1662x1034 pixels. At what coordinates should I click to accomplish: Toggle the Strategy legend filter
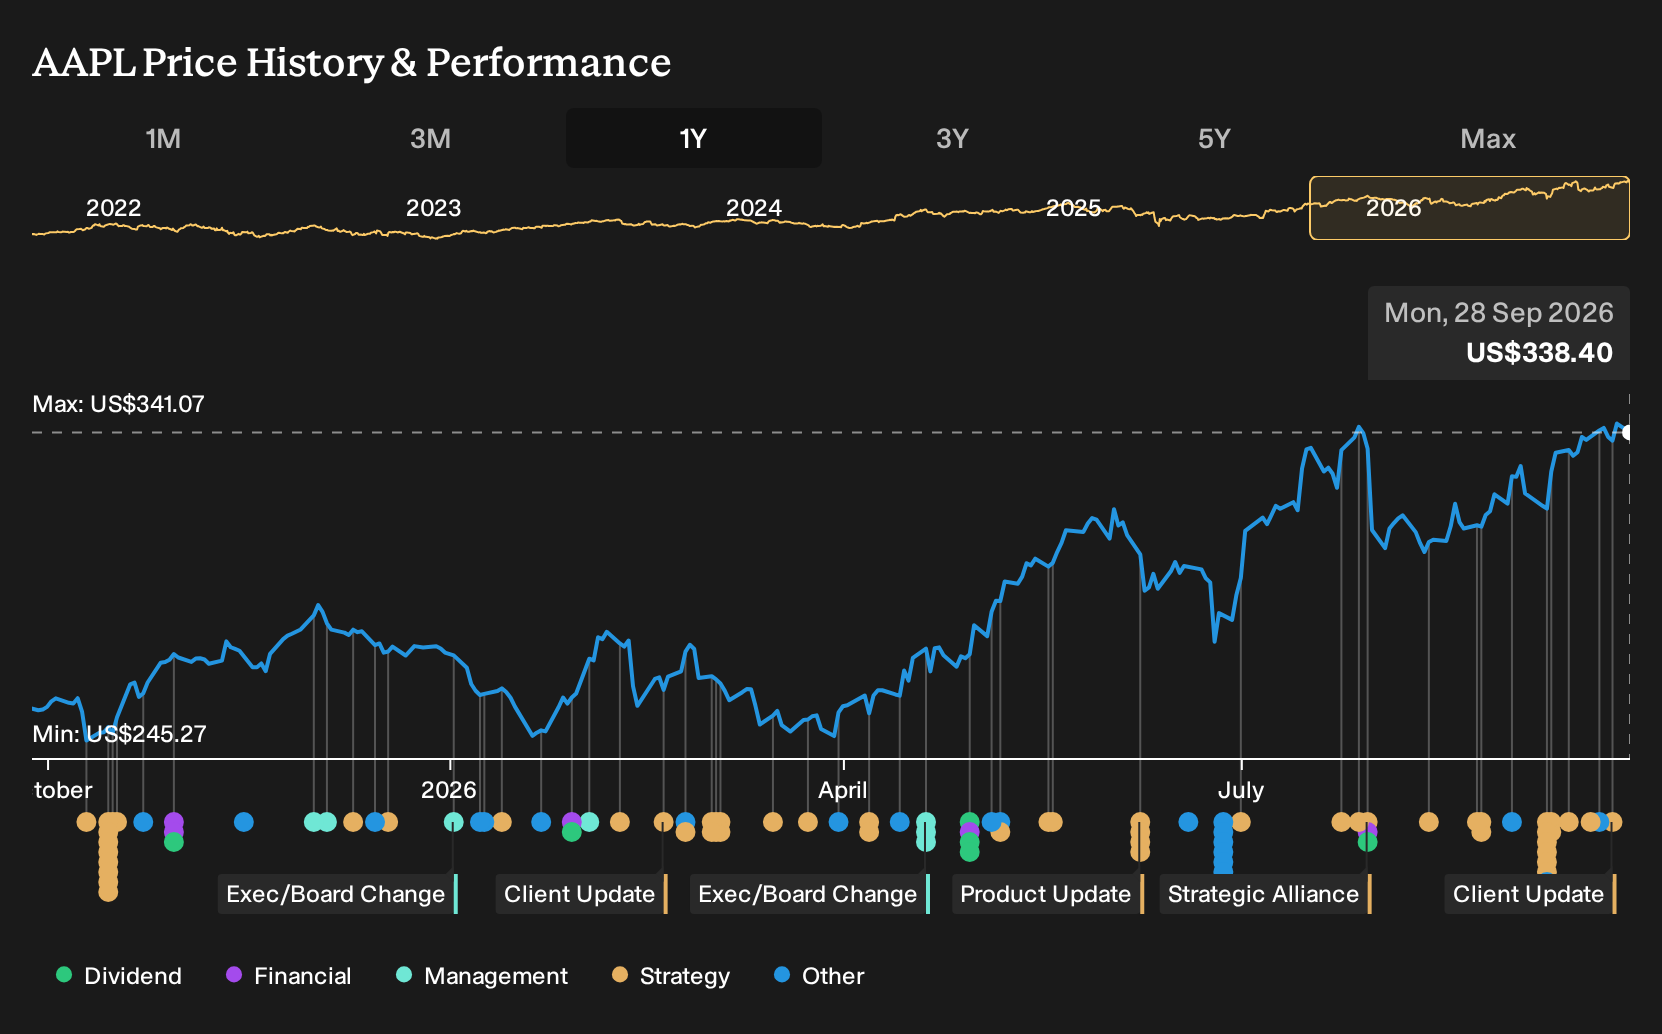(671, 976)
